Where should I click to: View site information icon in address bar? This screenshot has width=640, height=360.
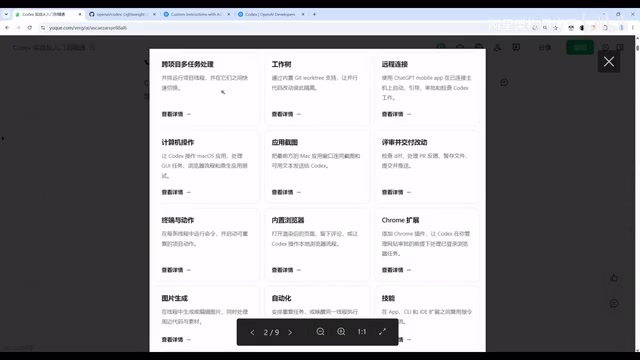pos(43,28)
